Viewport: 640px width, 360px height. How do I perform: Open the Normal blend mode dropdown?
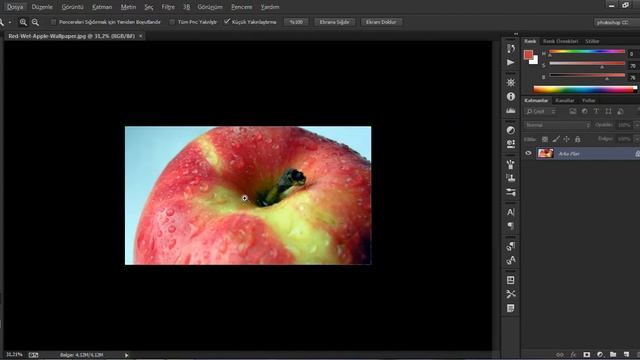pyautogui.click(x=557, y=125)
